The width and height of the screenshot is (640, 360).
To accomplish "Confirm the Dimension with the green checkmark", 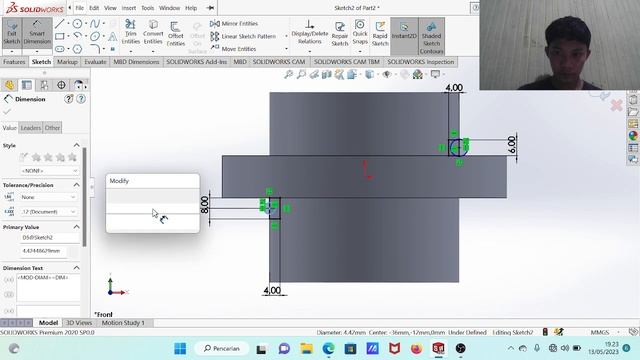I will pos(7,111).
